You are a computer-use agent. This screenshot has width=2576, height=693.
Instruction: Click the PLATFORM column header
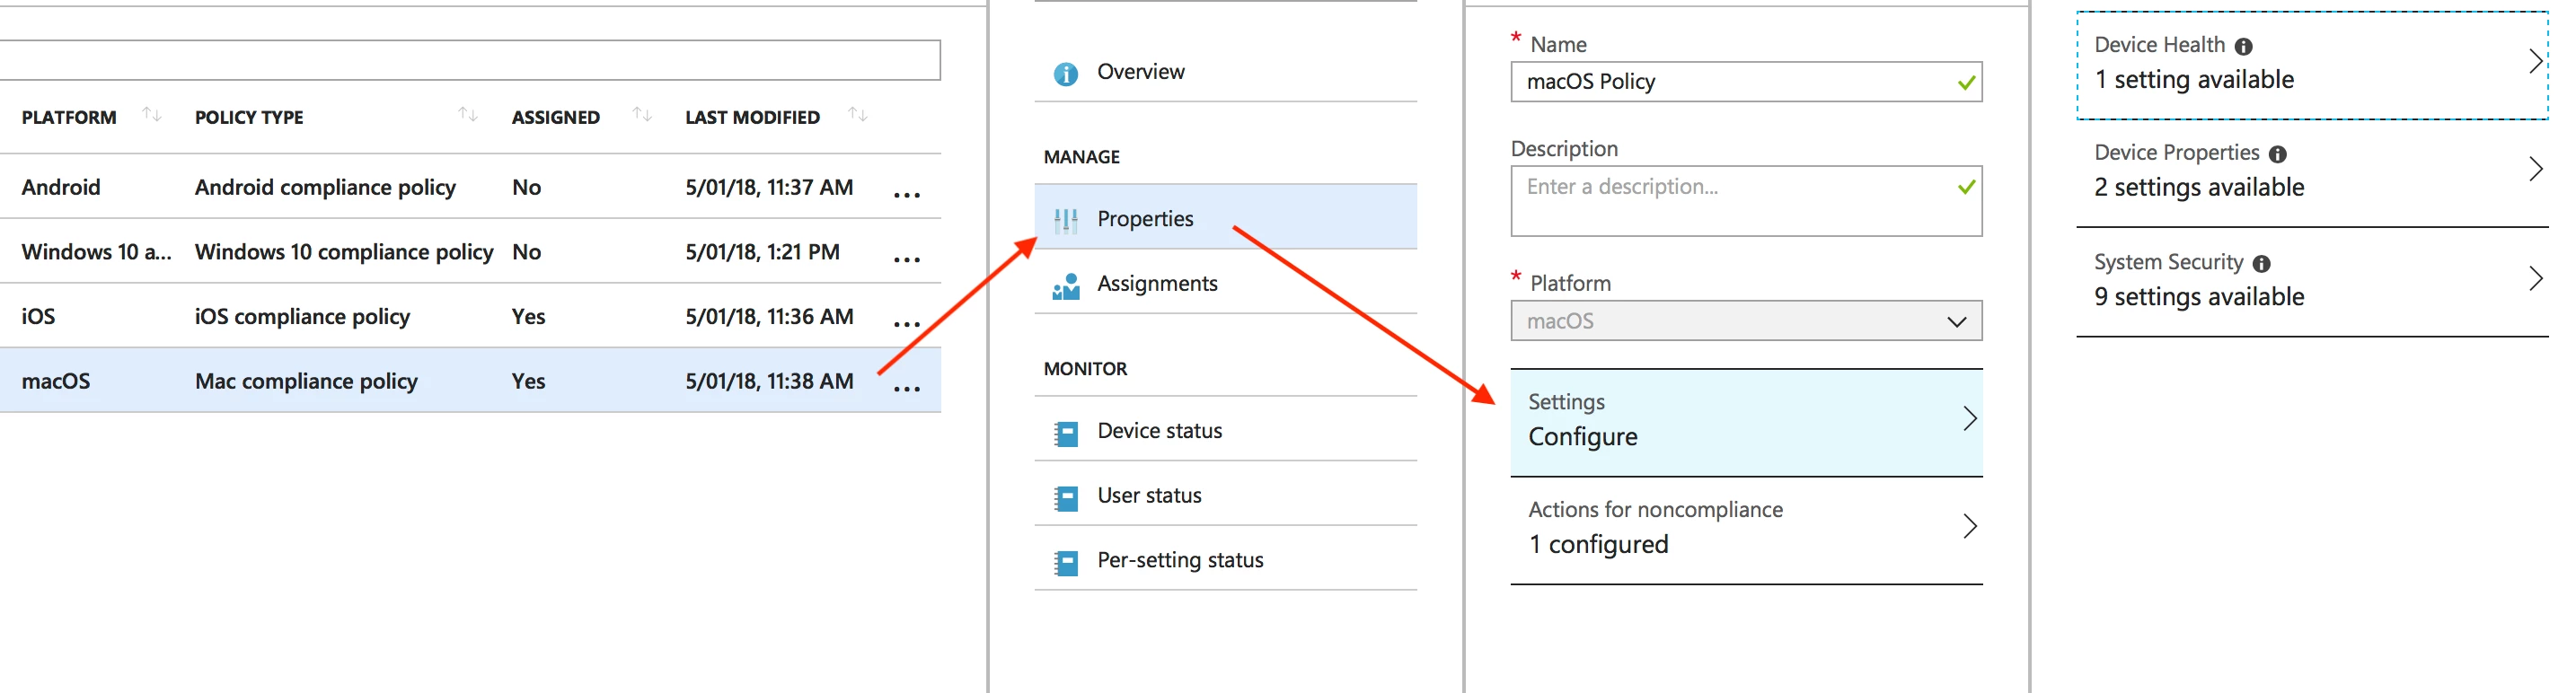pyautogui.click(x=69, y=117)
